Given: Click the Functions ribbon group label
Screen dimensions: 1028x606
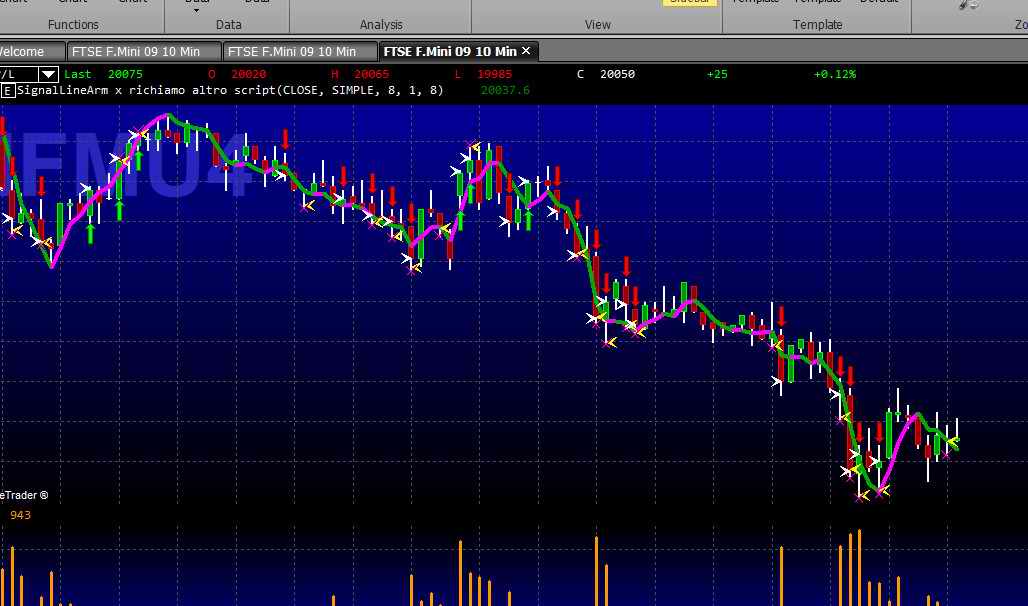Looking at the screenshot, I should [x=73, y=24].
